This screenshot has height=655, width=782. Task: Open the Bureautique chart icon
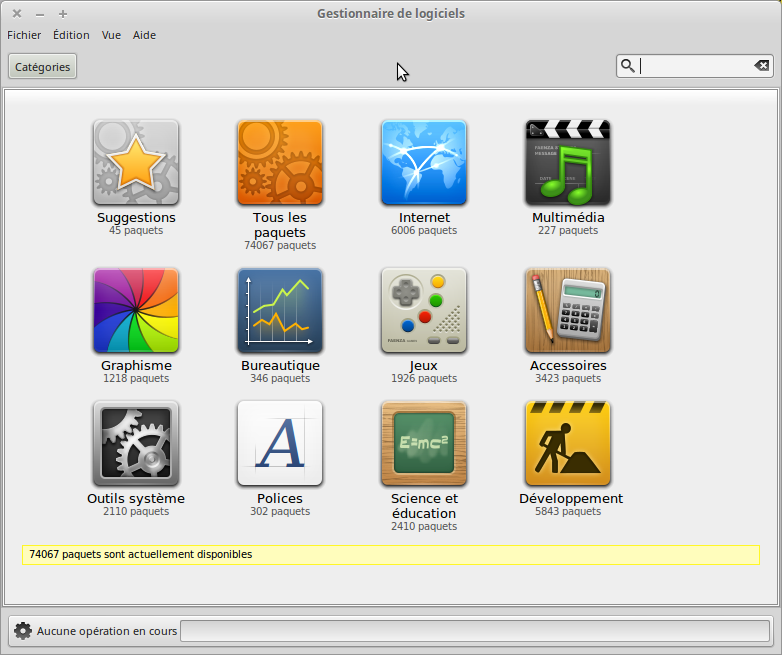click(x=280, y=310)
